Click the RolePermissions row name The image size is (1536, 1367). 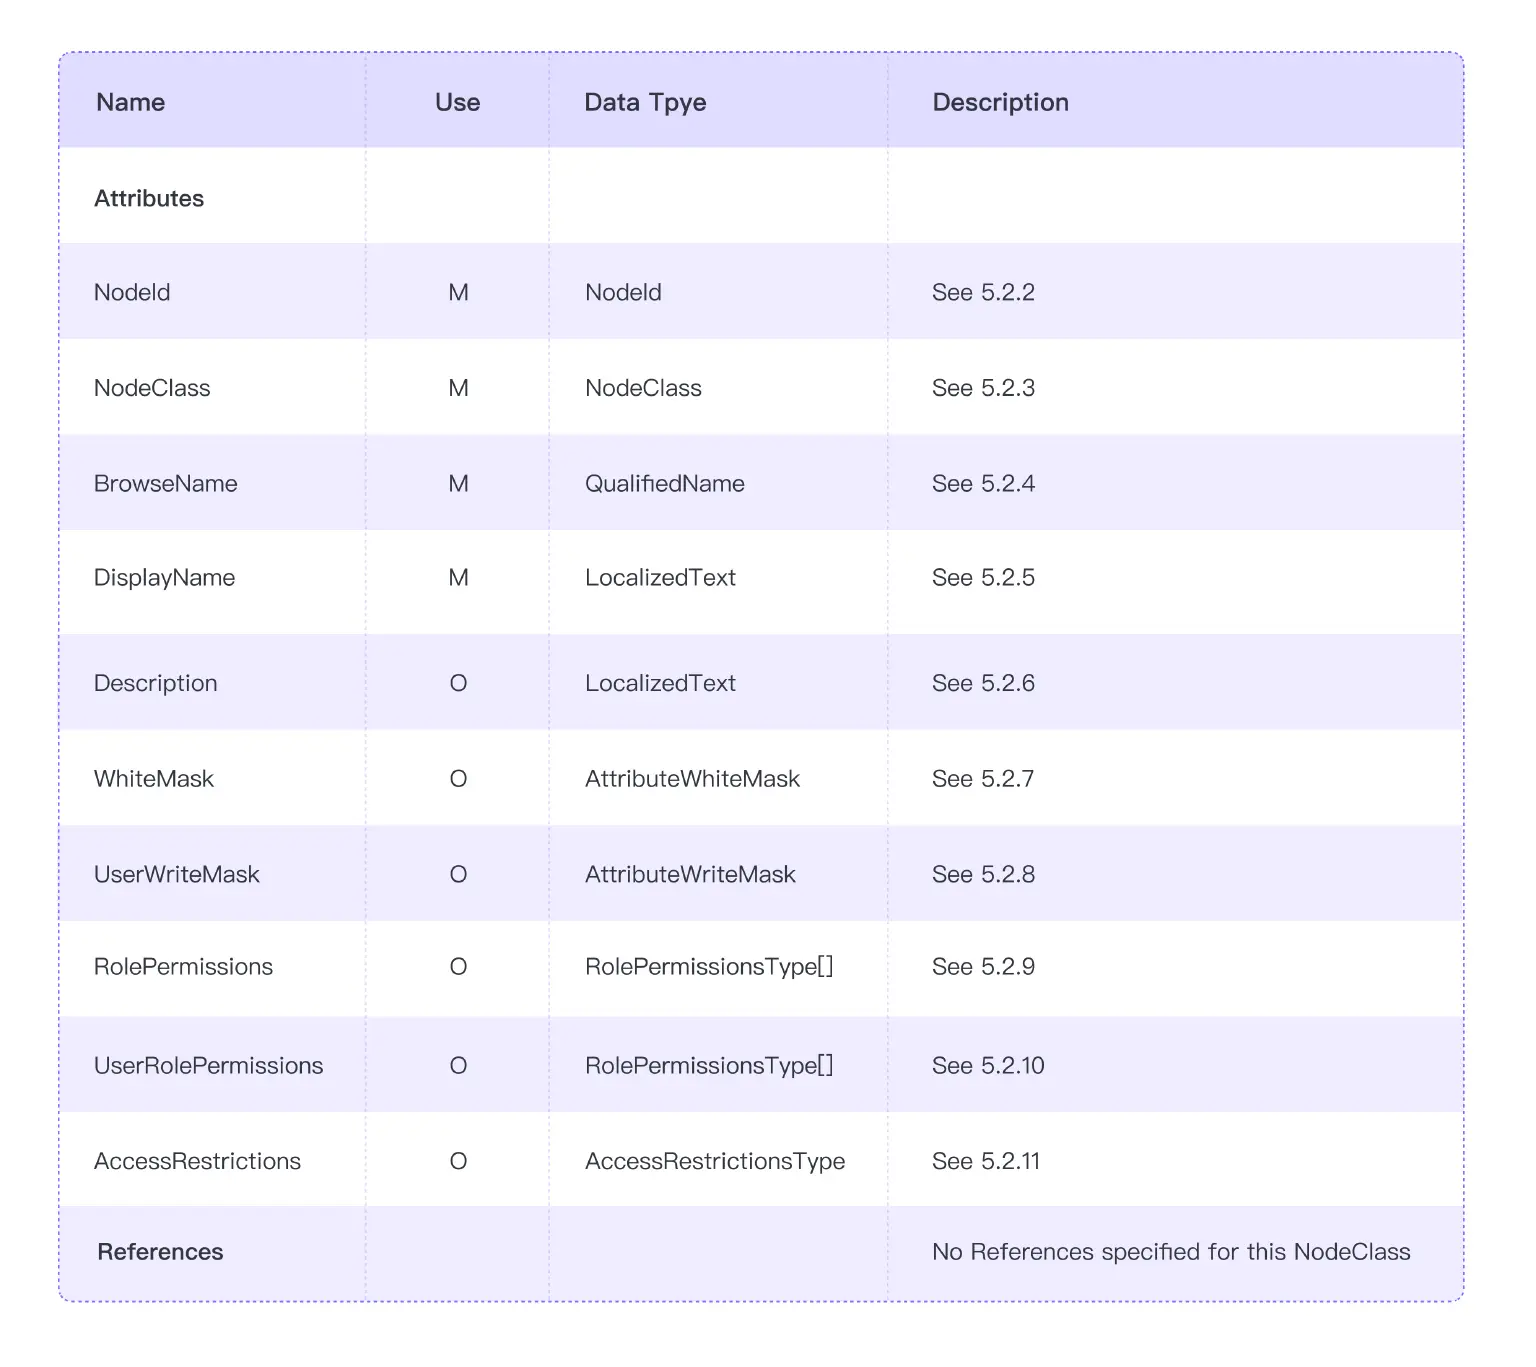pyautogui.click(x=183, y=967)
